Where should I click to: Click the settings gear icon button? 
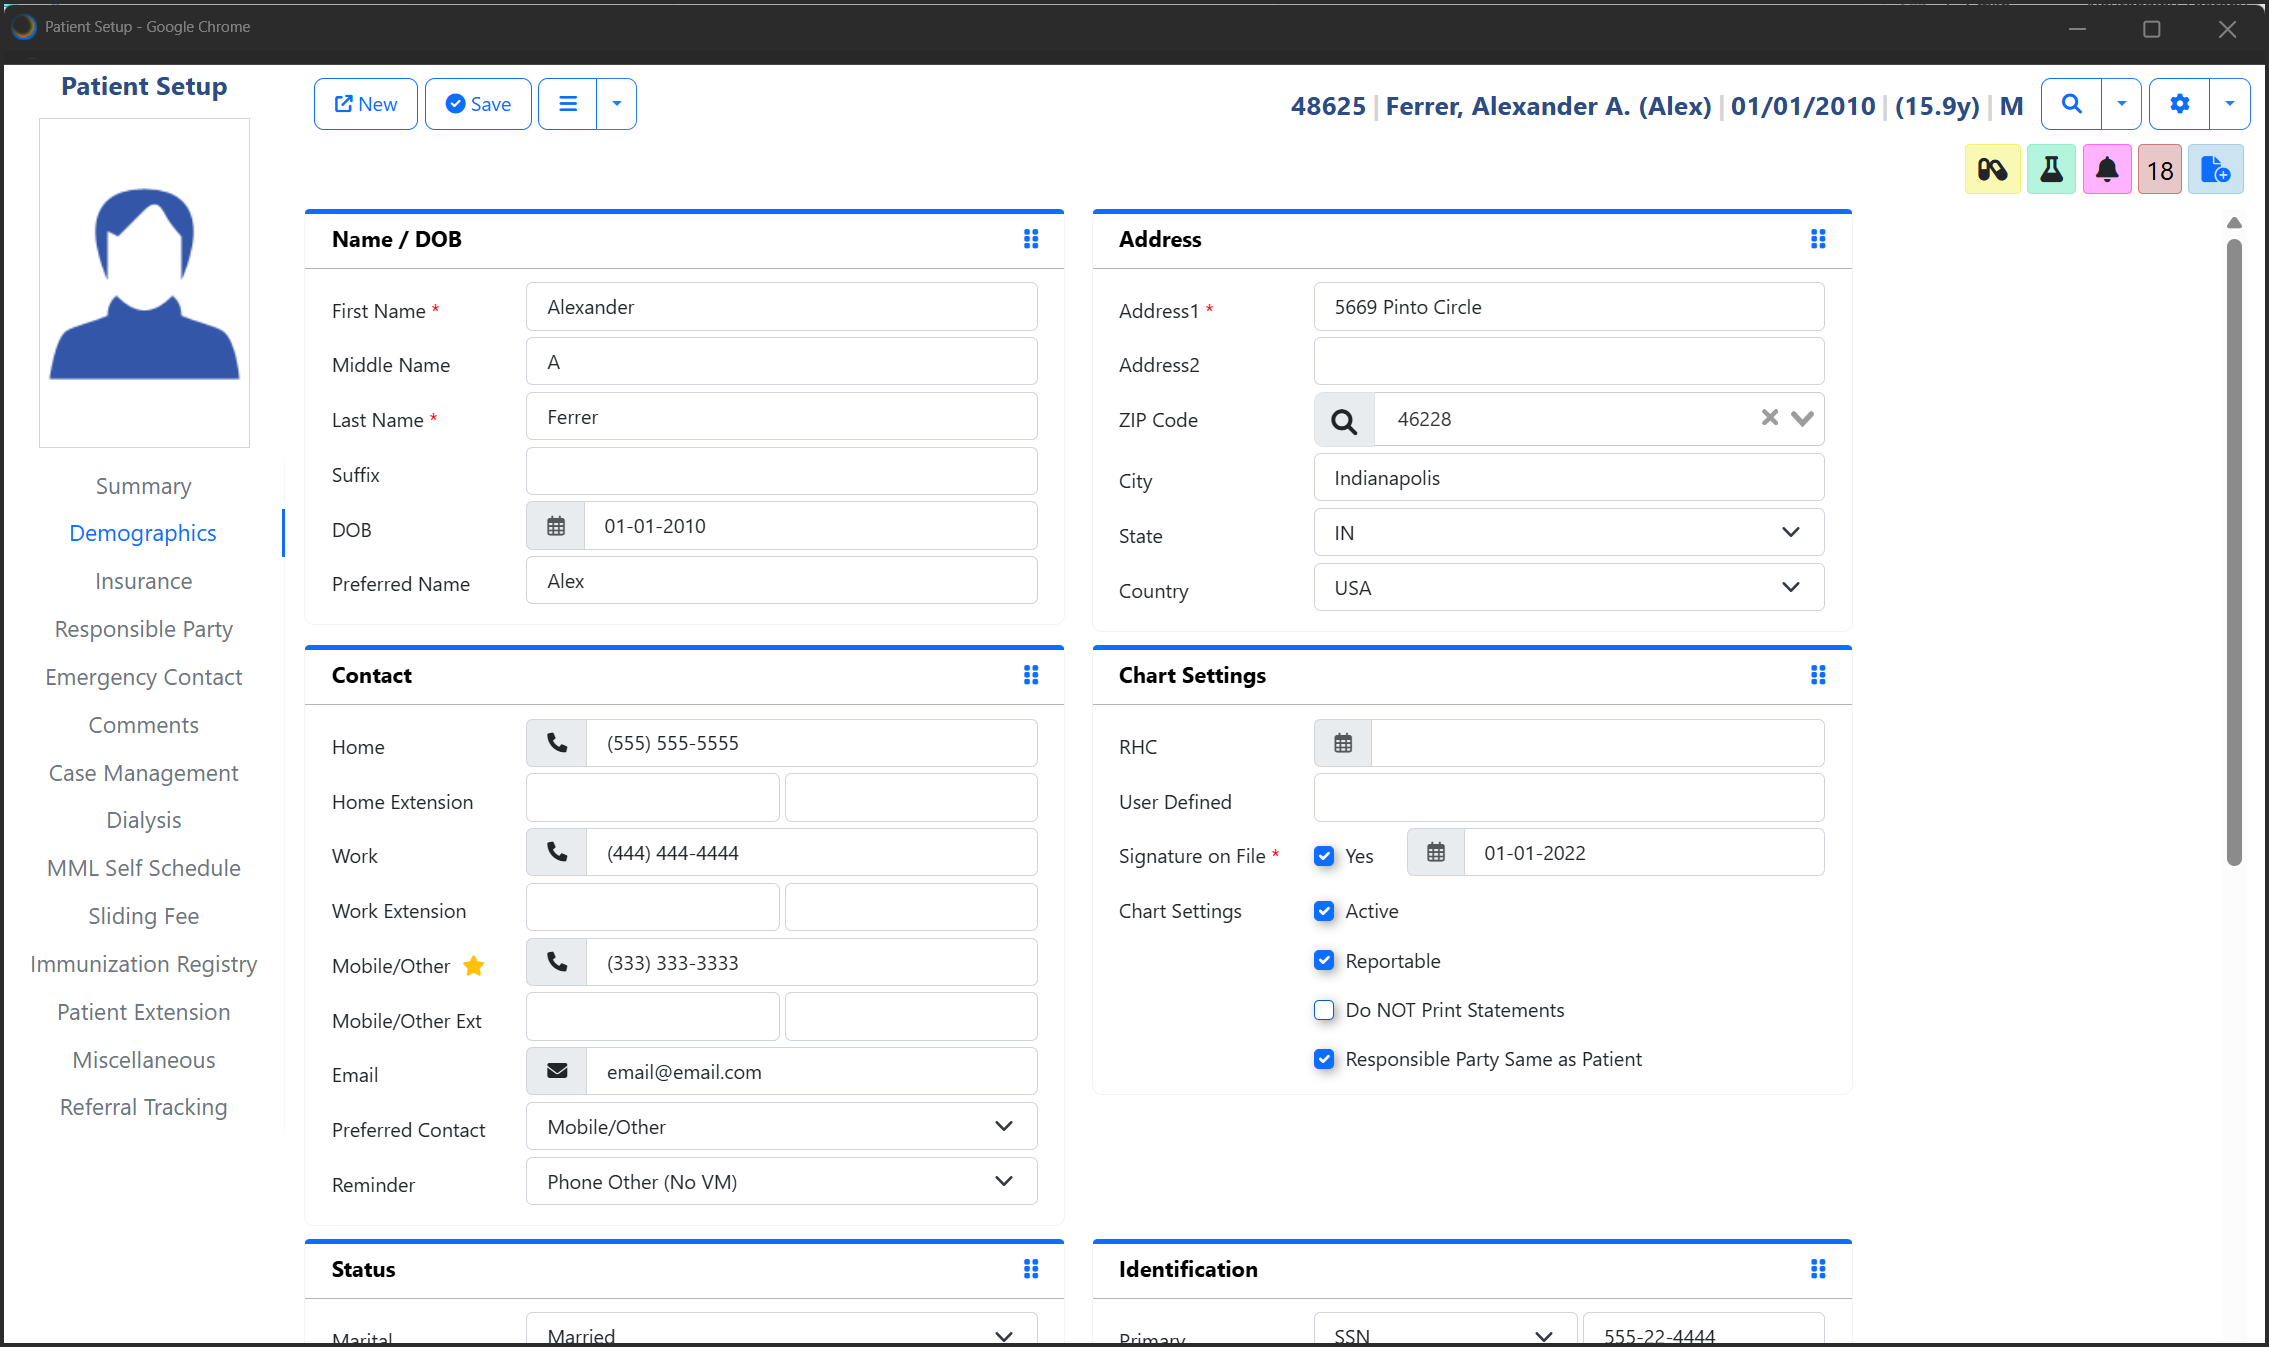(x=2179, y=104)
